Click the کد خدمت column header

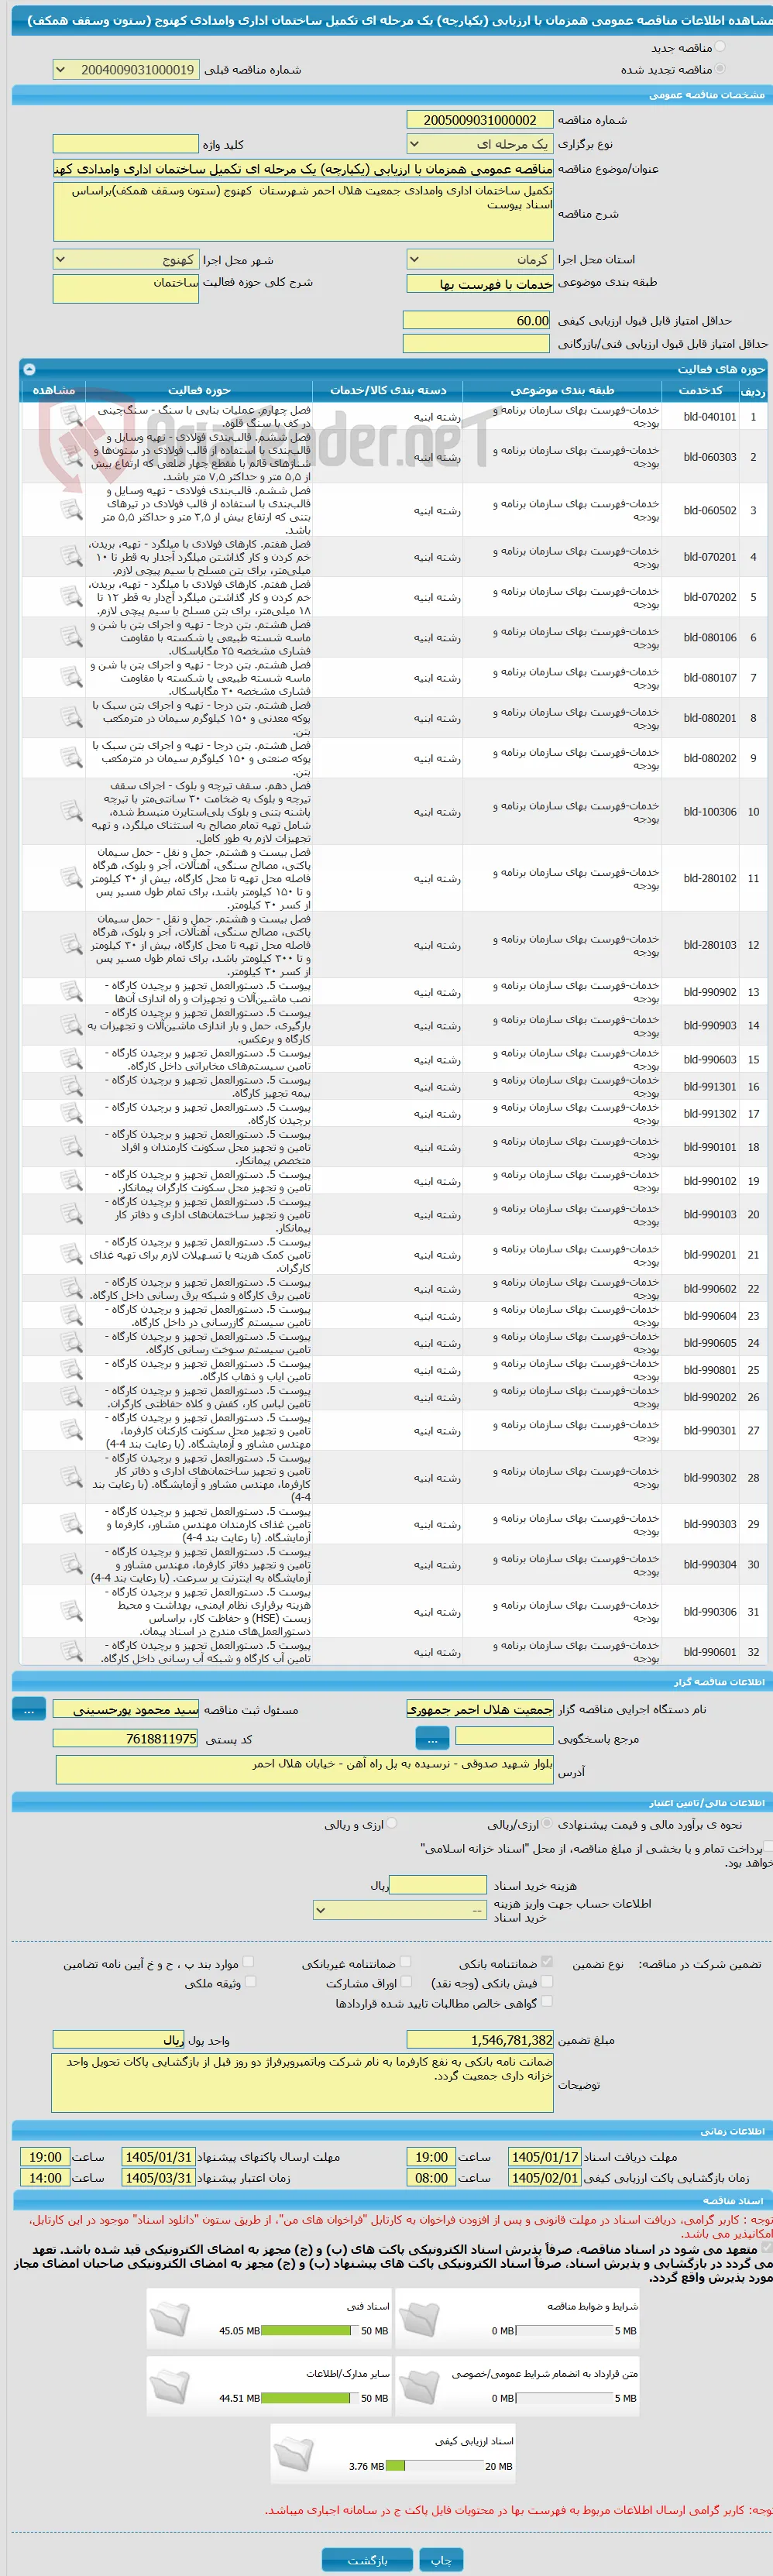coord(701,390)
